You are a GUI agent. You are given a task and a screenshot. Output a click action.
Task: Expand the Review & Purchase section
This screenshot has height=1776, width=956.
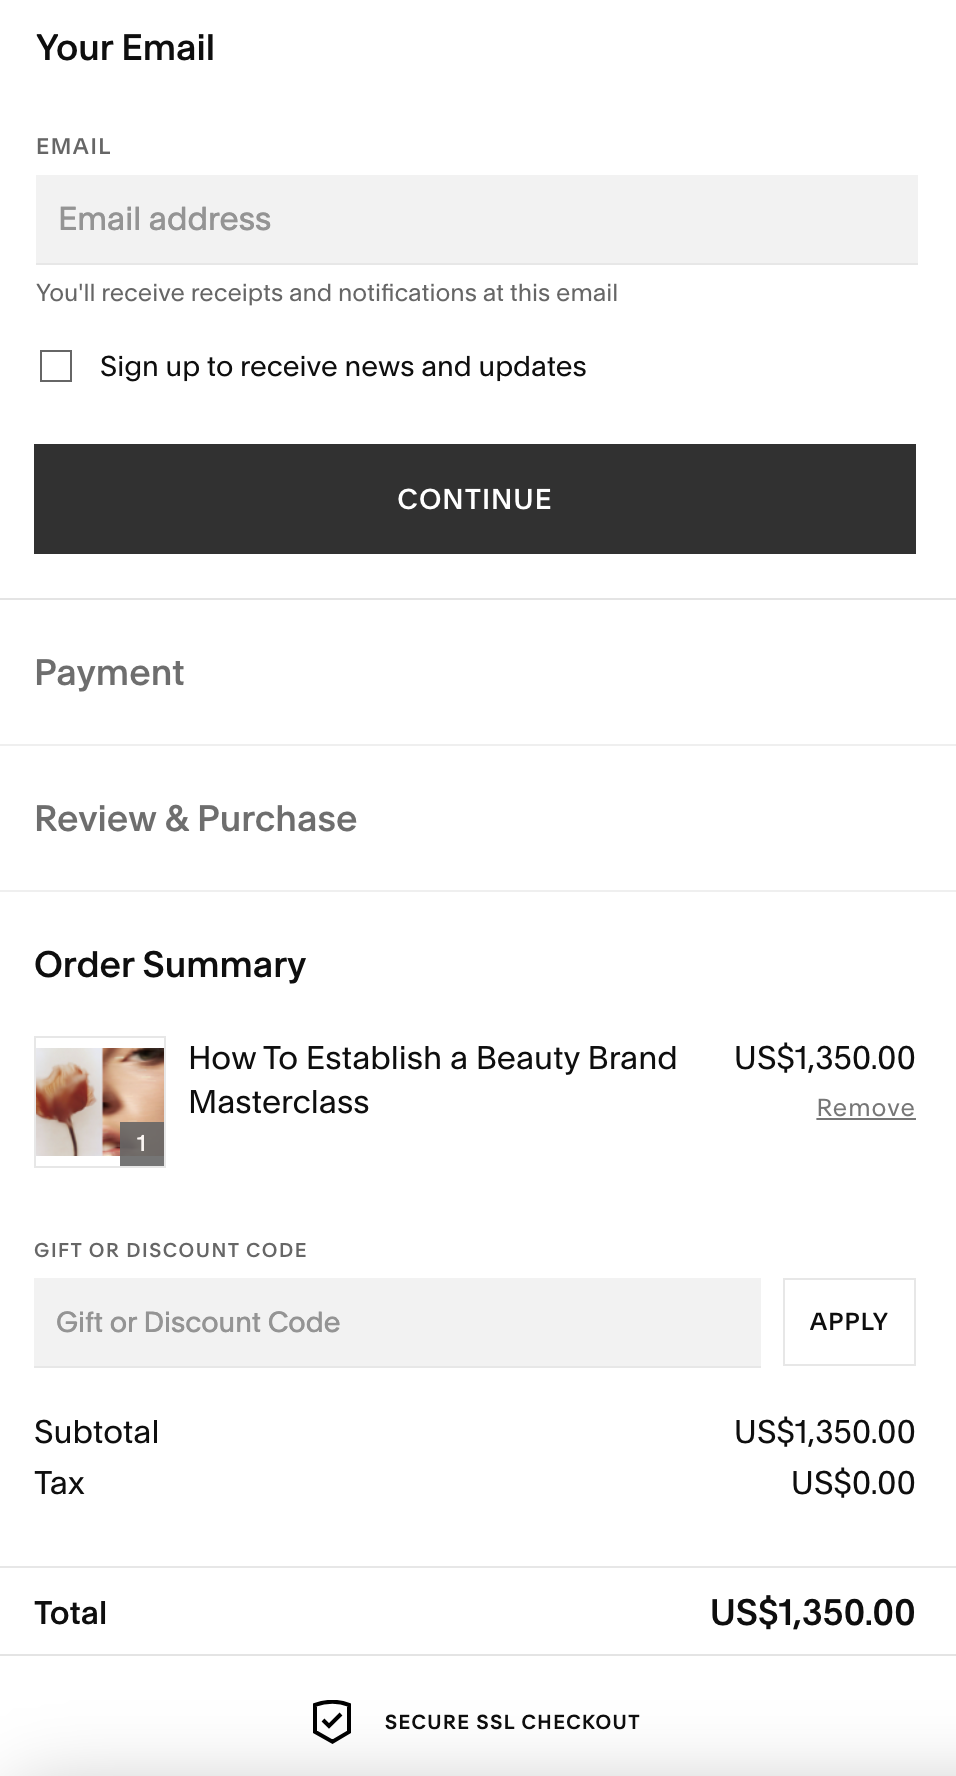tap(196, 818)
